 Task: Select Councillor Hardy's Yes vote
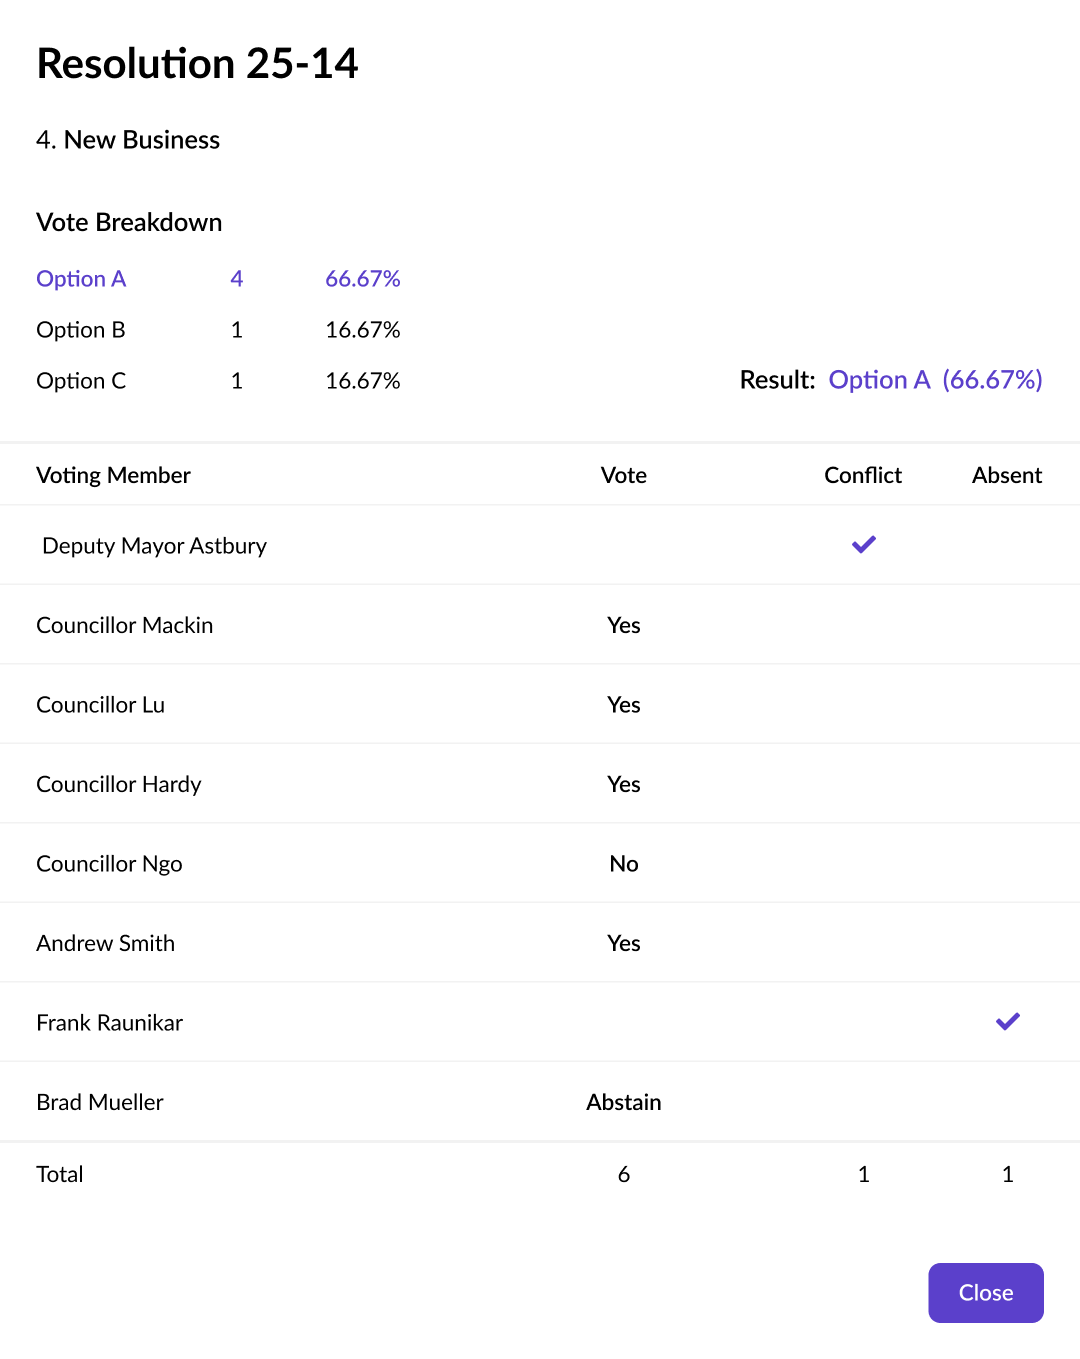[624, 784]
